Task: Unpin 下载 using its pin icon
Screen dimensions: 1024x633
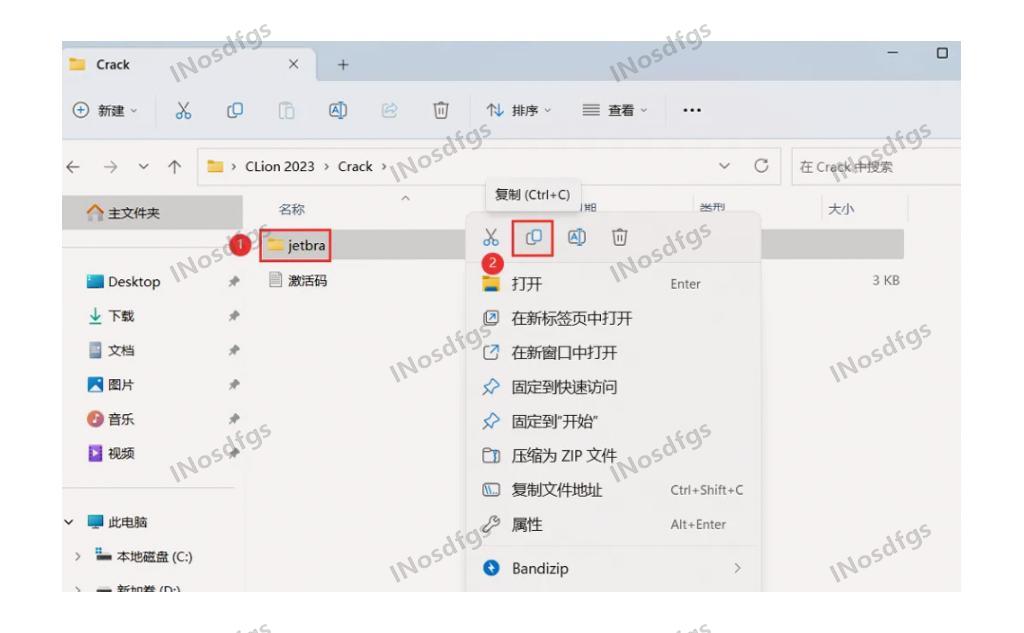Action: [233, 316]
